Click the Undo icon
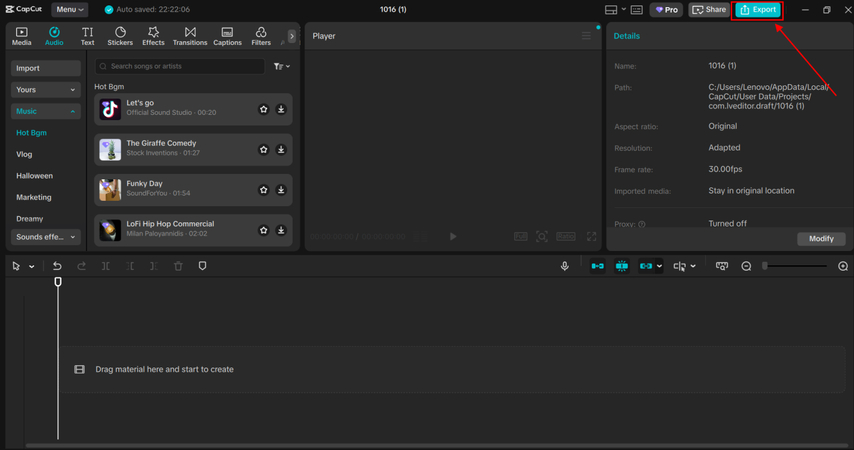 click(x=57, y=266)
